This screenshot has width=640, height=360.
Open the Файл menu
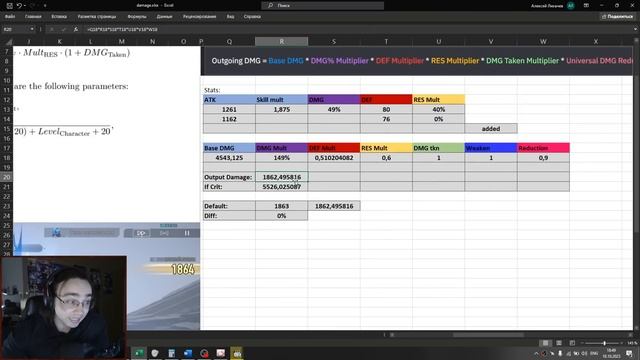[x=10, y=17]
